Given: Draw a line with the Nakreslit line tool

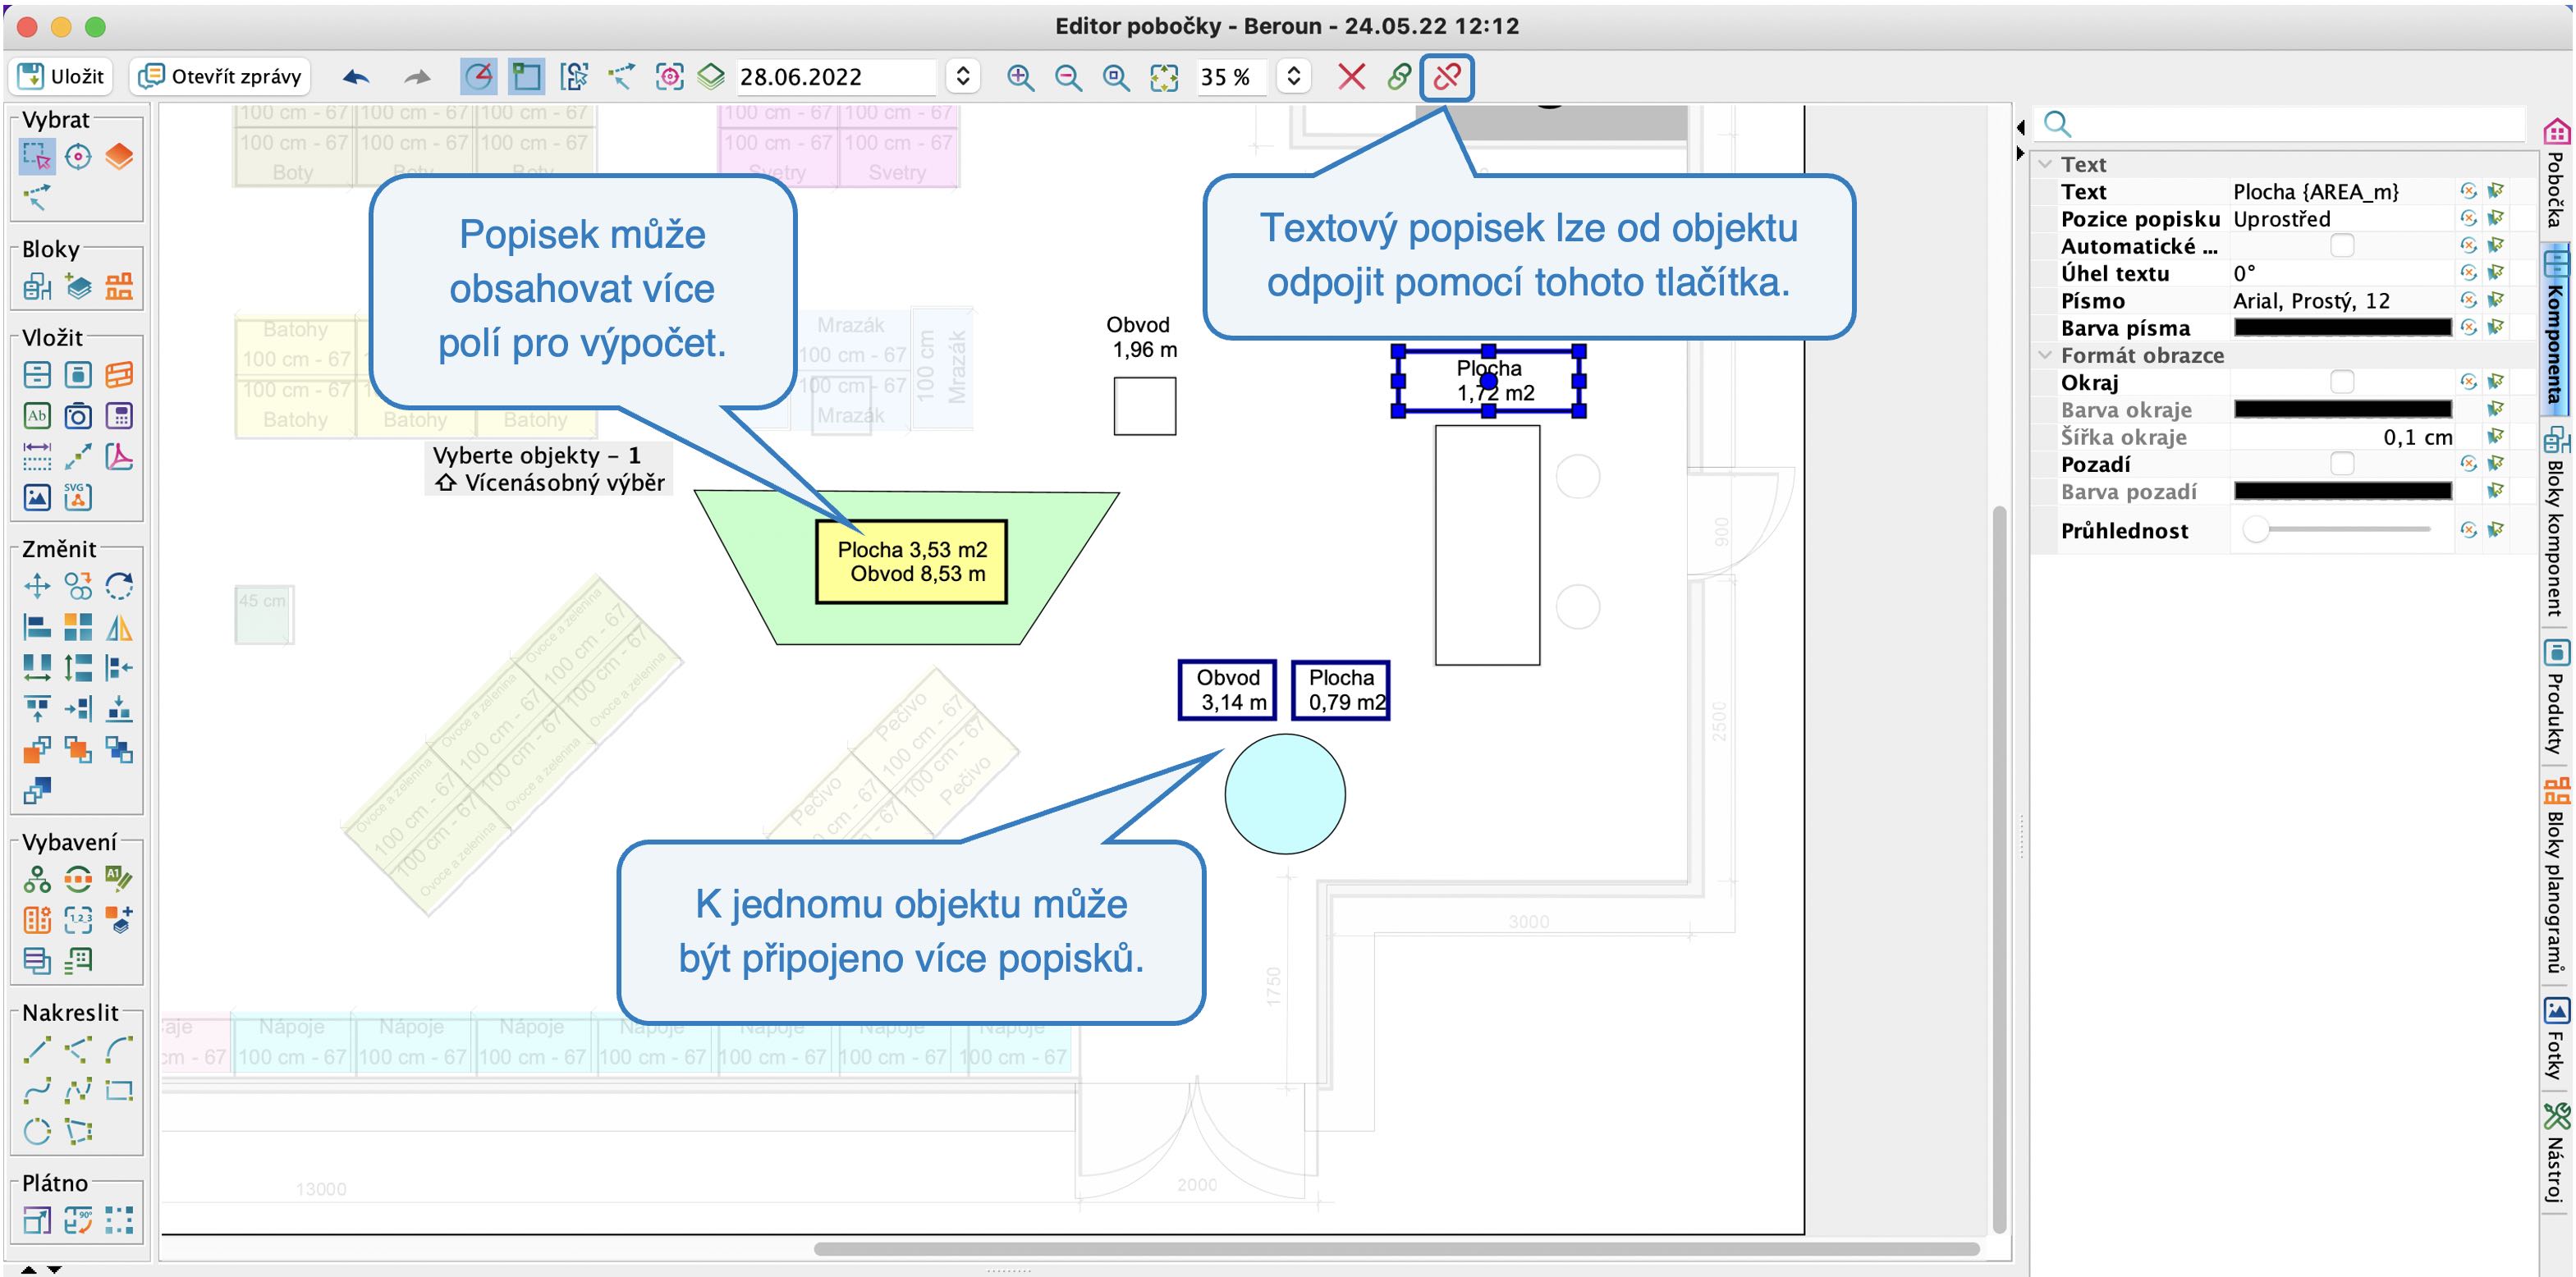Looking at the screenshot, I should pos(37,1049).
